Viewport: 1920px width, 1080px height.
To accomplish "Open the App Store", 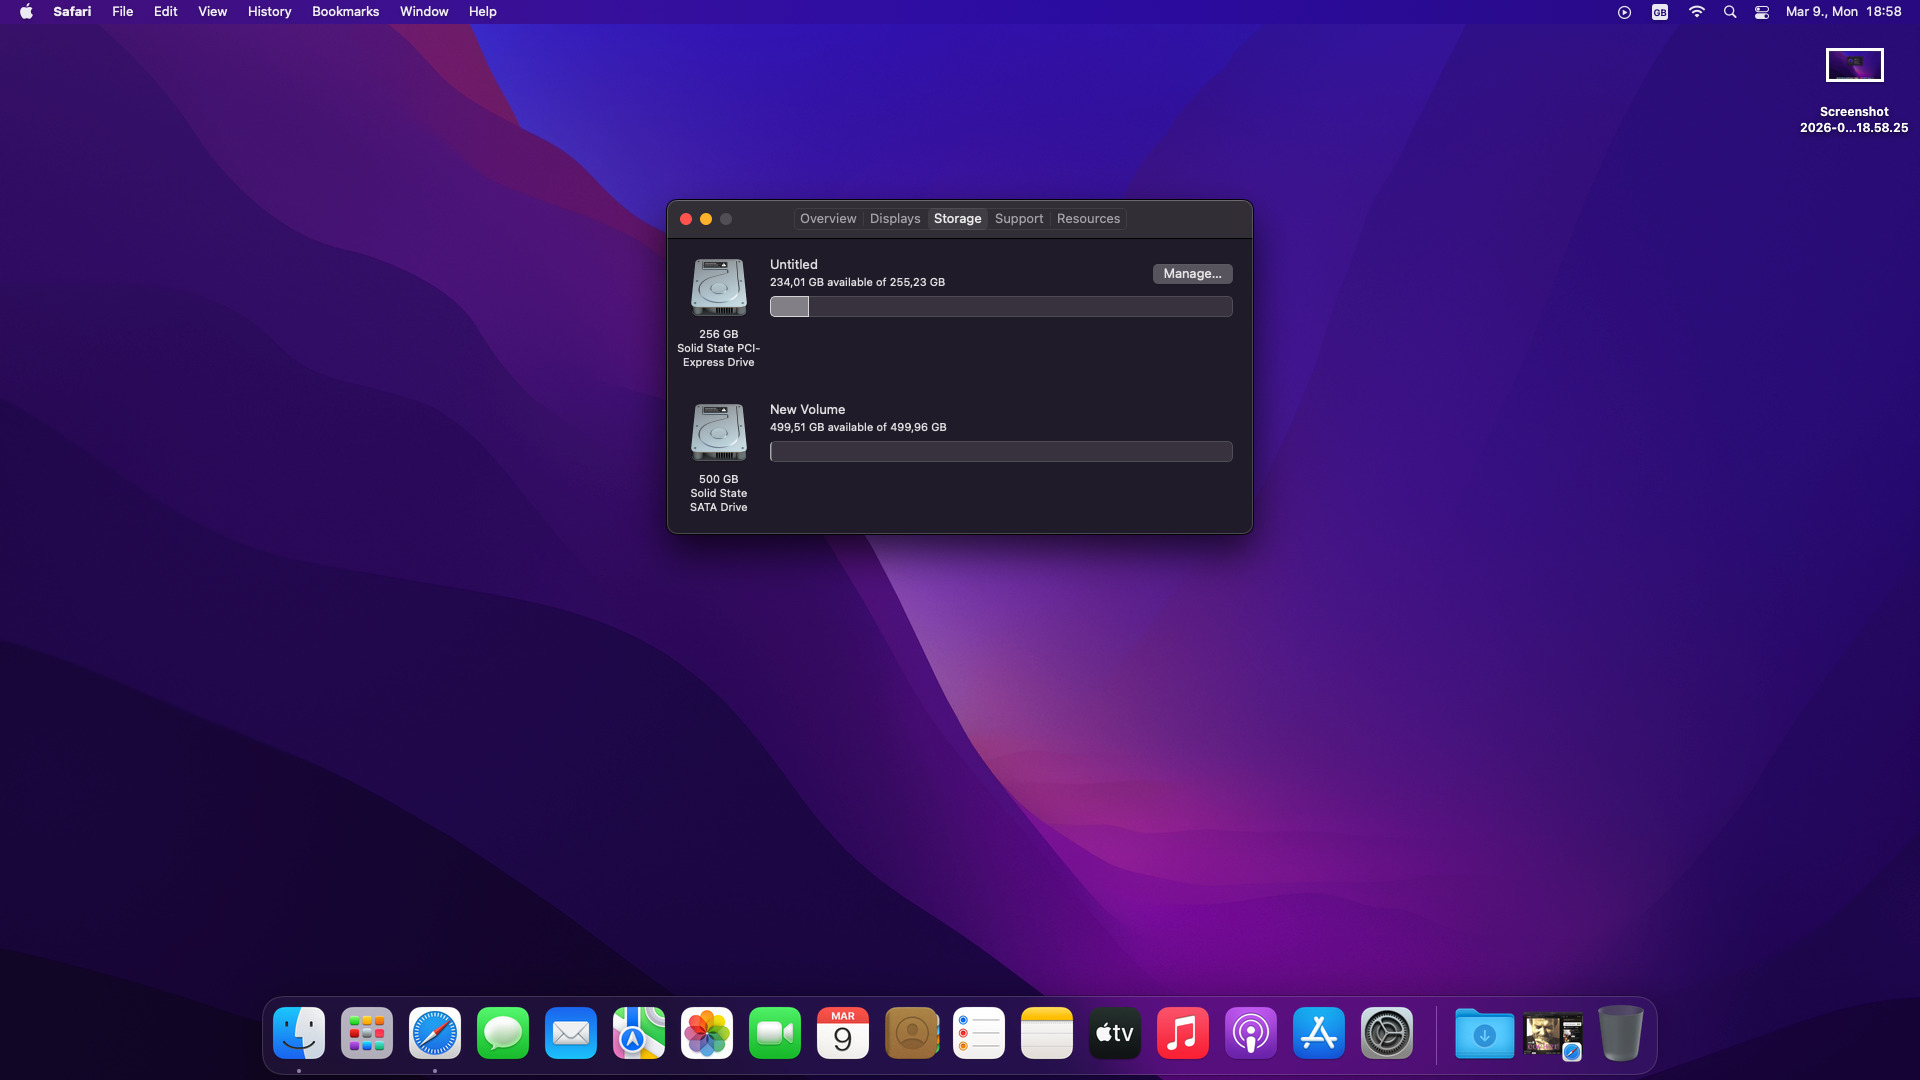I will point(1318,1033).
